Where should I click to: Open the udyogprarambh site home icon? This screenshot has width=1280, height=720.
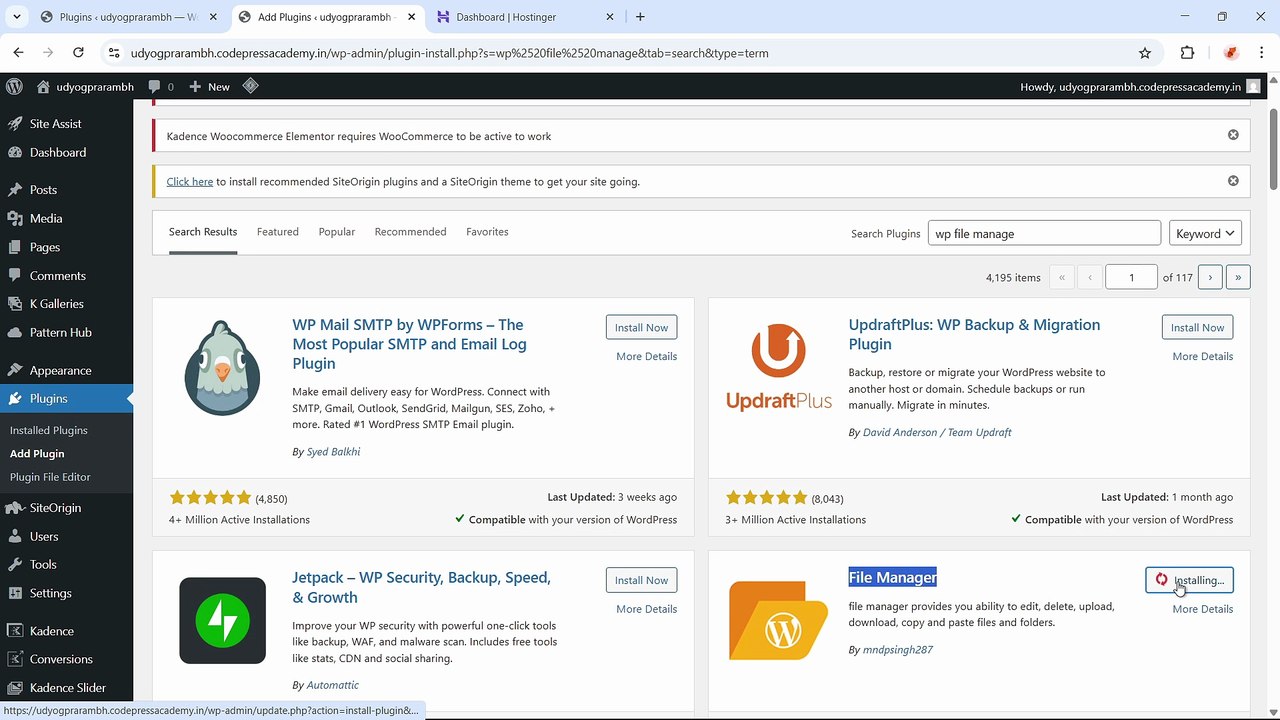pyautogui.click(x=43, y=87)
